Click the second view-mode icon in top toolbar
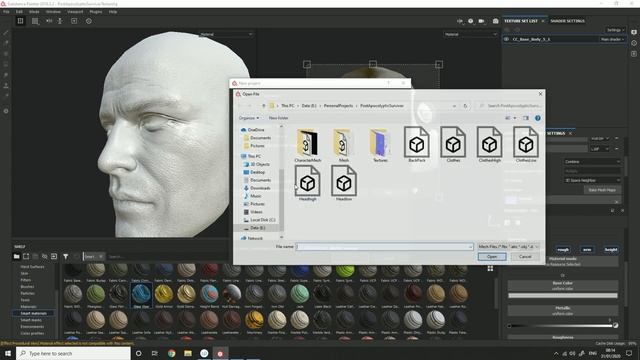This screenshot has width=640, height=360. 36,21
